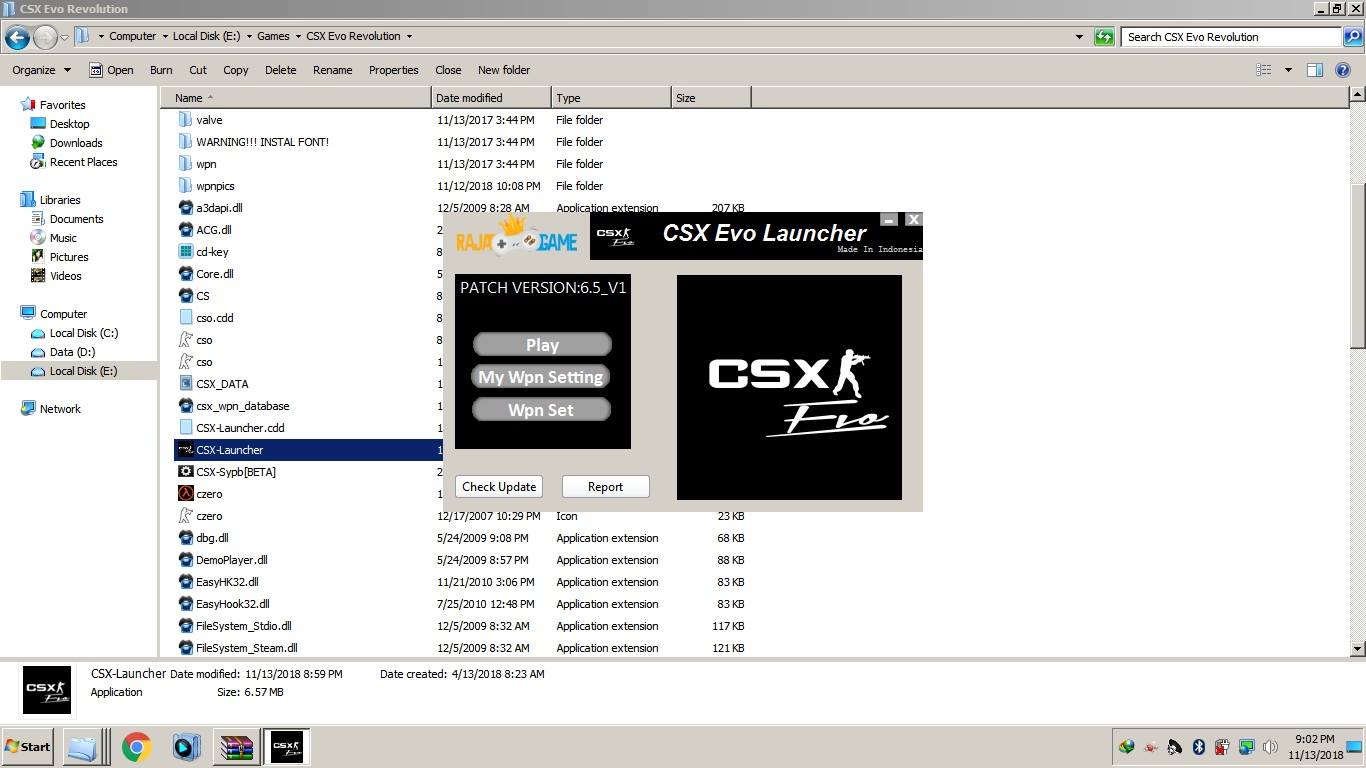
Task: Select the dbg.dll file icon
Action: [x=185, y=538]
